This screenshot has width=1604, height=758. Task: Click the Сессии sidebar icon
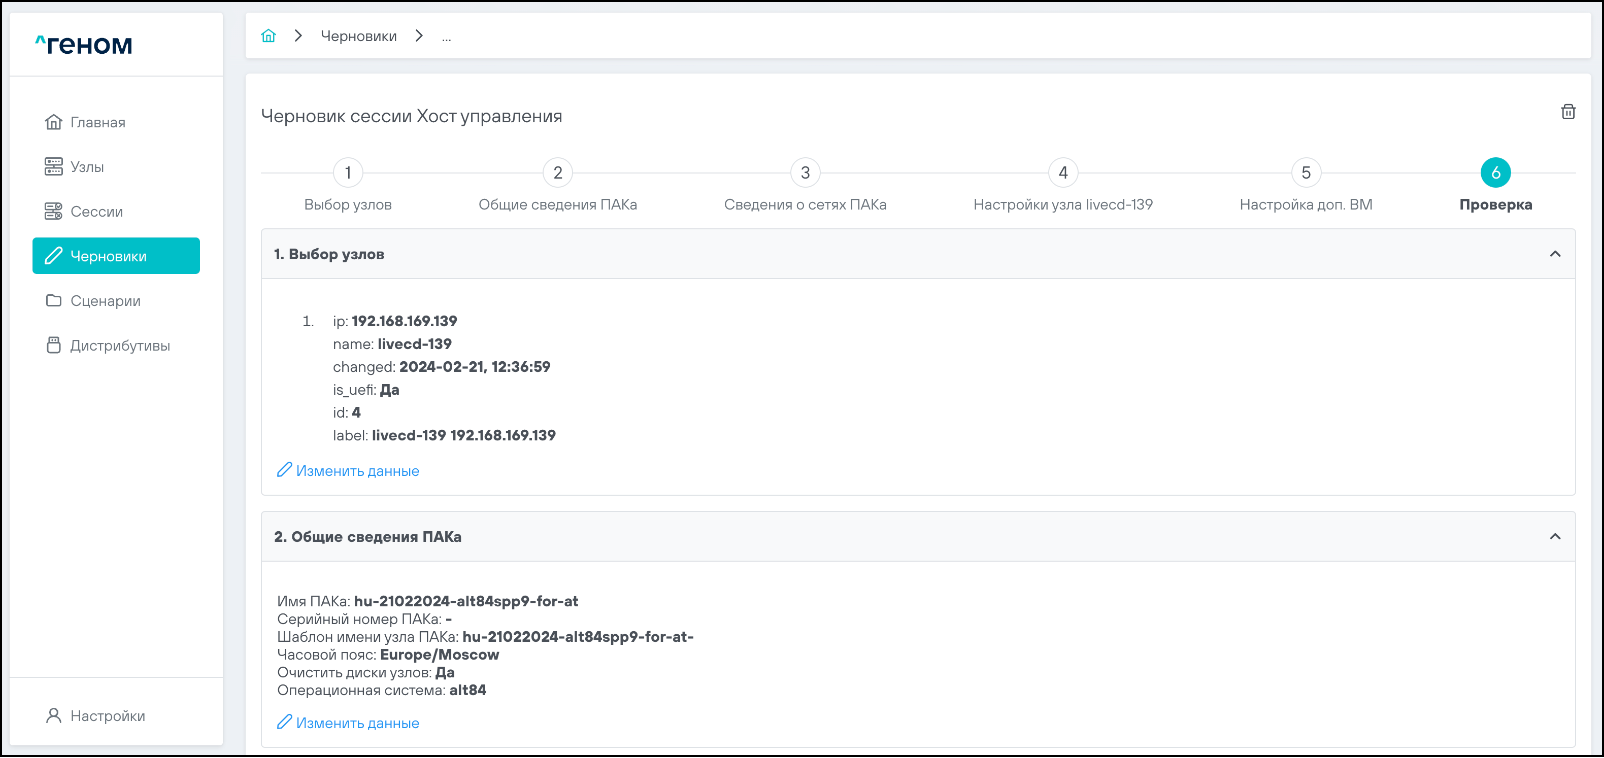click(54, 212)
